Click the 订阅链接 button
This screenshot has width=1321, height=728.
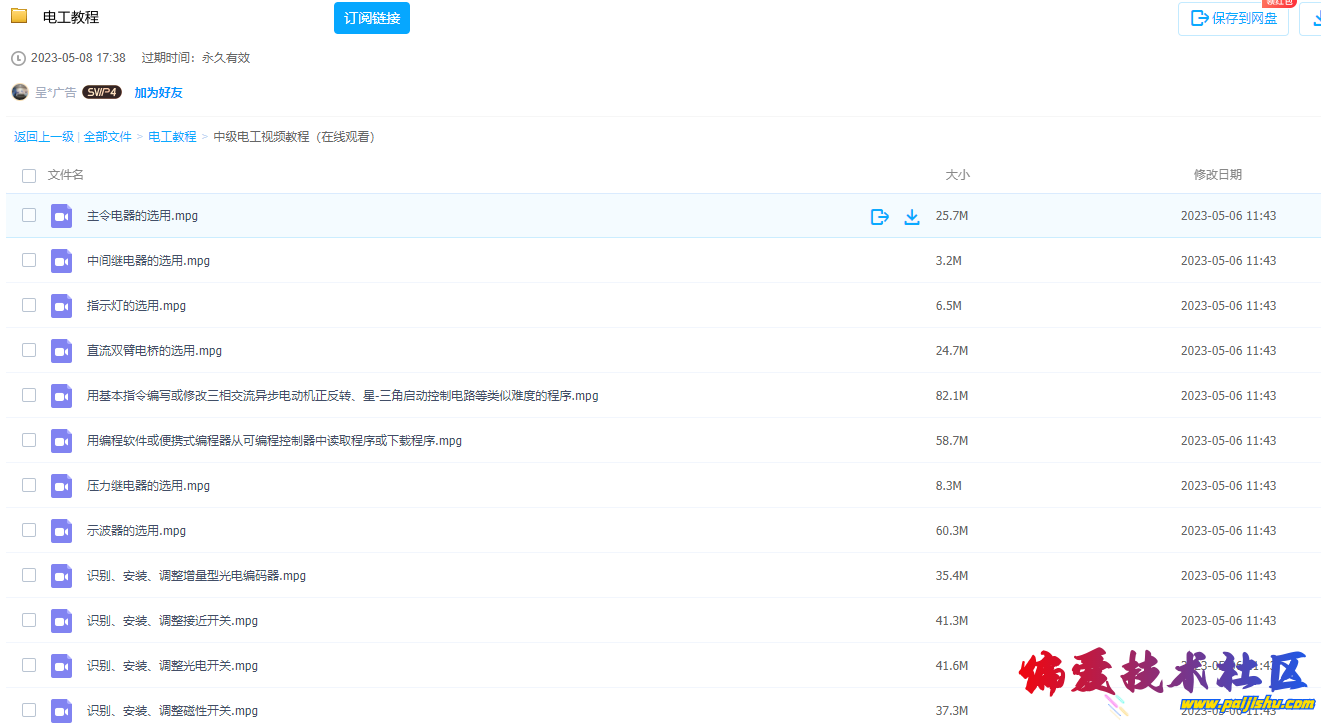click(371, 18)
